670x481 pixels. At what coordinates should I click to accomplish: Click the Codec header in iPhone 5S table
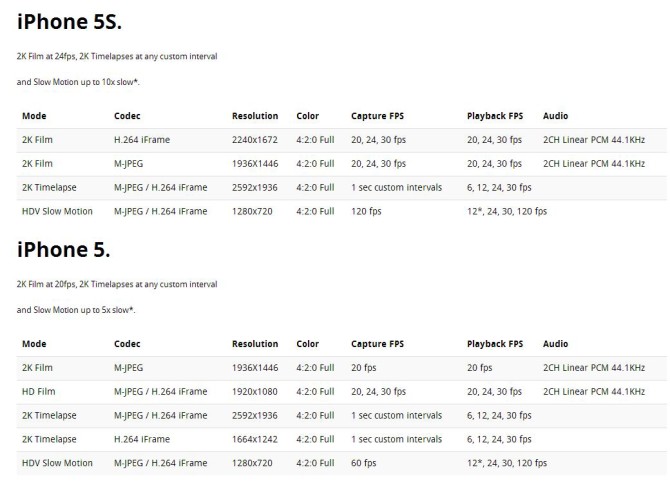[x=127, y=116]
